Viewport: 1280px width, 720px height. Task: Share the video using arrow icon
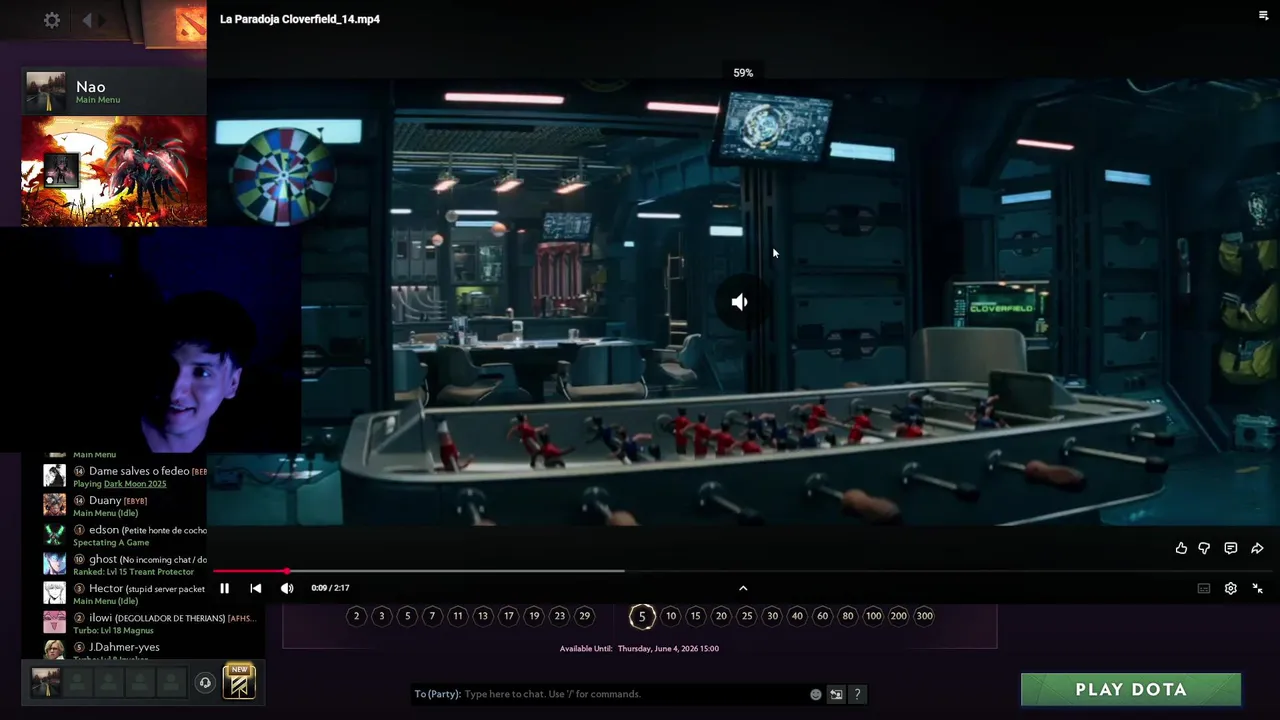pyautogui.click(x=1257, y=548)
